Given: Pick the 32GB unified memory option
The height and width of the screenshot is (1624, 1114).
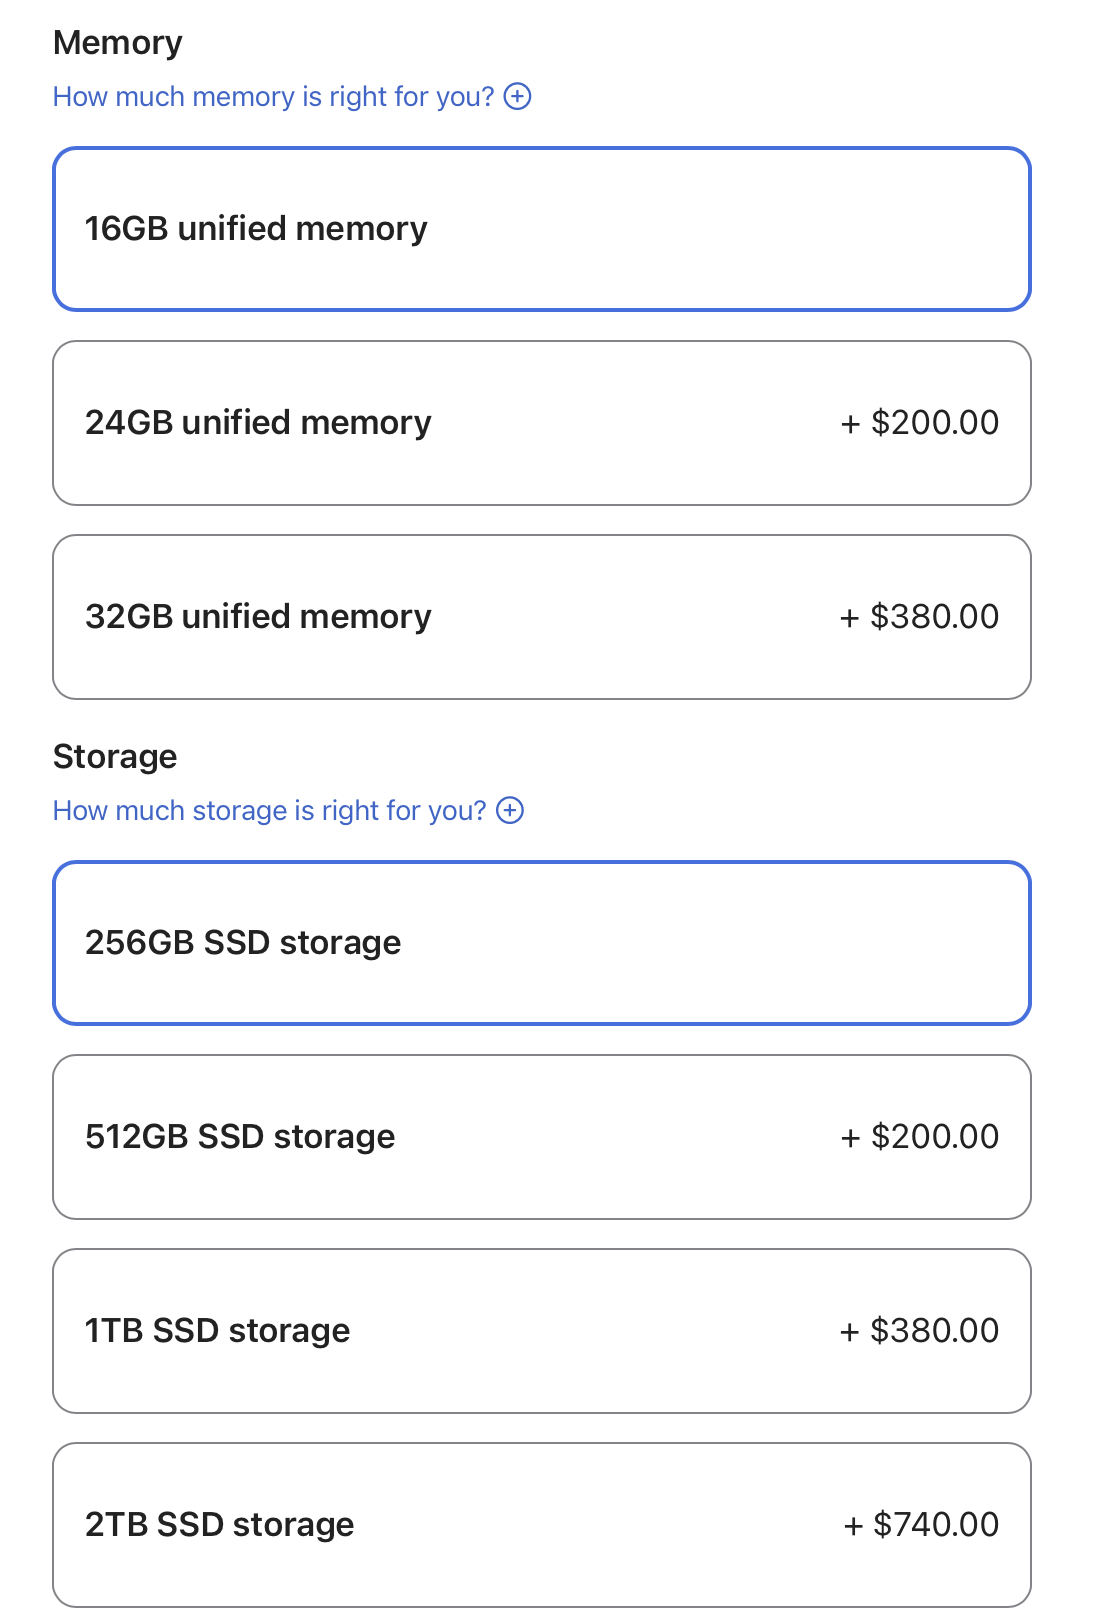Looking at the screenshot, I should 540,617.
